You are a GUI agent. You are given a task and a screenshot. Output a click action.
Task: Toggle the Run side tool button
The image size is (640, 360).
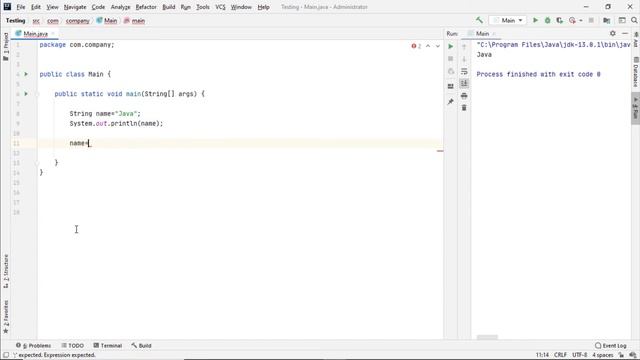(x=636, y=109)
